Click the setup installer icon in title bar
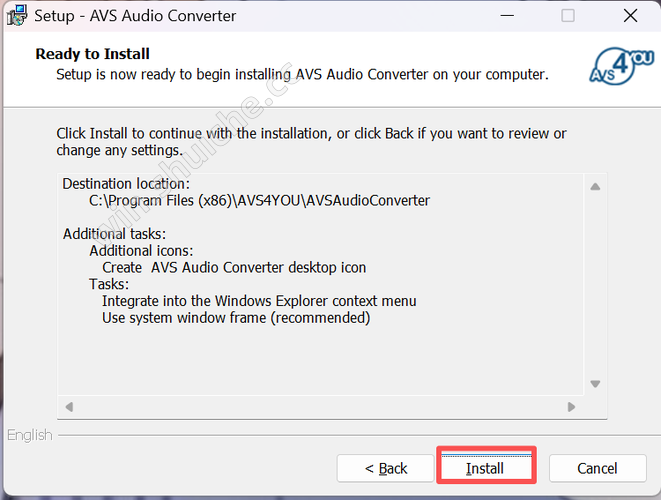Image resolution: width=661 pixels, height=500 pixels. pos(16,16)
